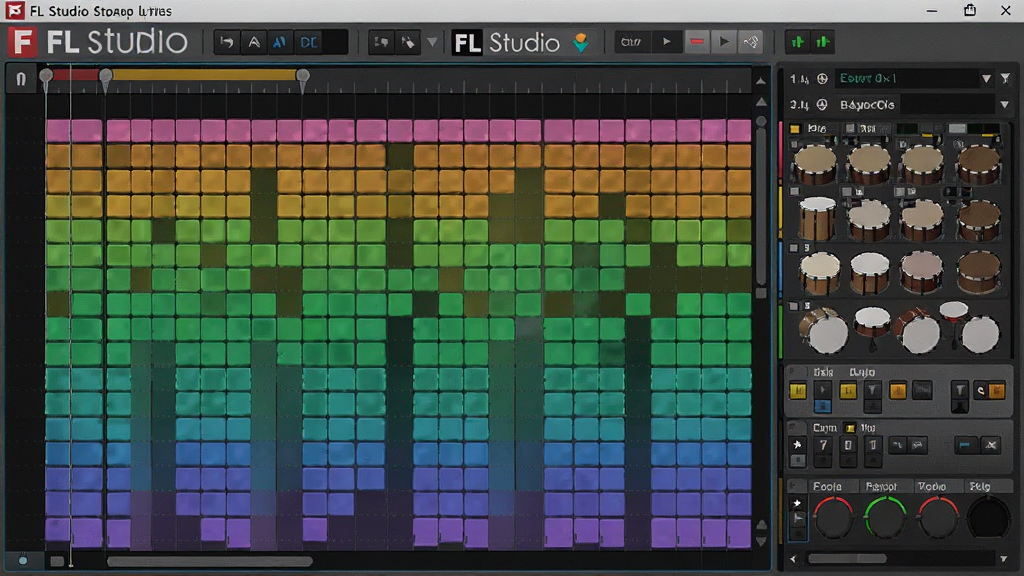Click the button with the blue horizontal line

965,445
